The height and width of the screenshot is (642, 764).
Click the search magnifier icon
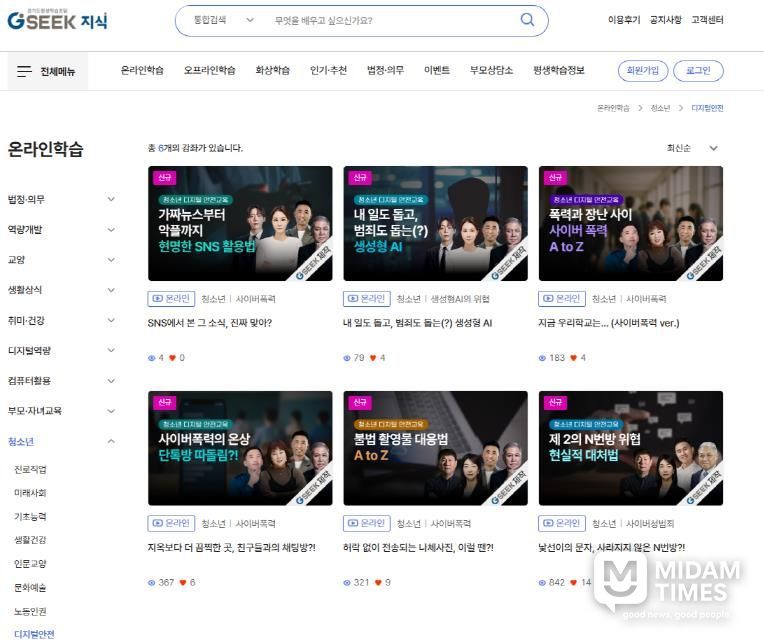point(527,20)
